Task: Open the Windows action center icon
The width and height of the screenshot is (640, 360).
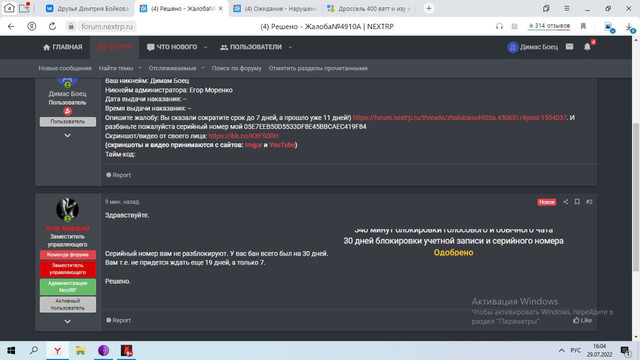Action: coord(625,351)
